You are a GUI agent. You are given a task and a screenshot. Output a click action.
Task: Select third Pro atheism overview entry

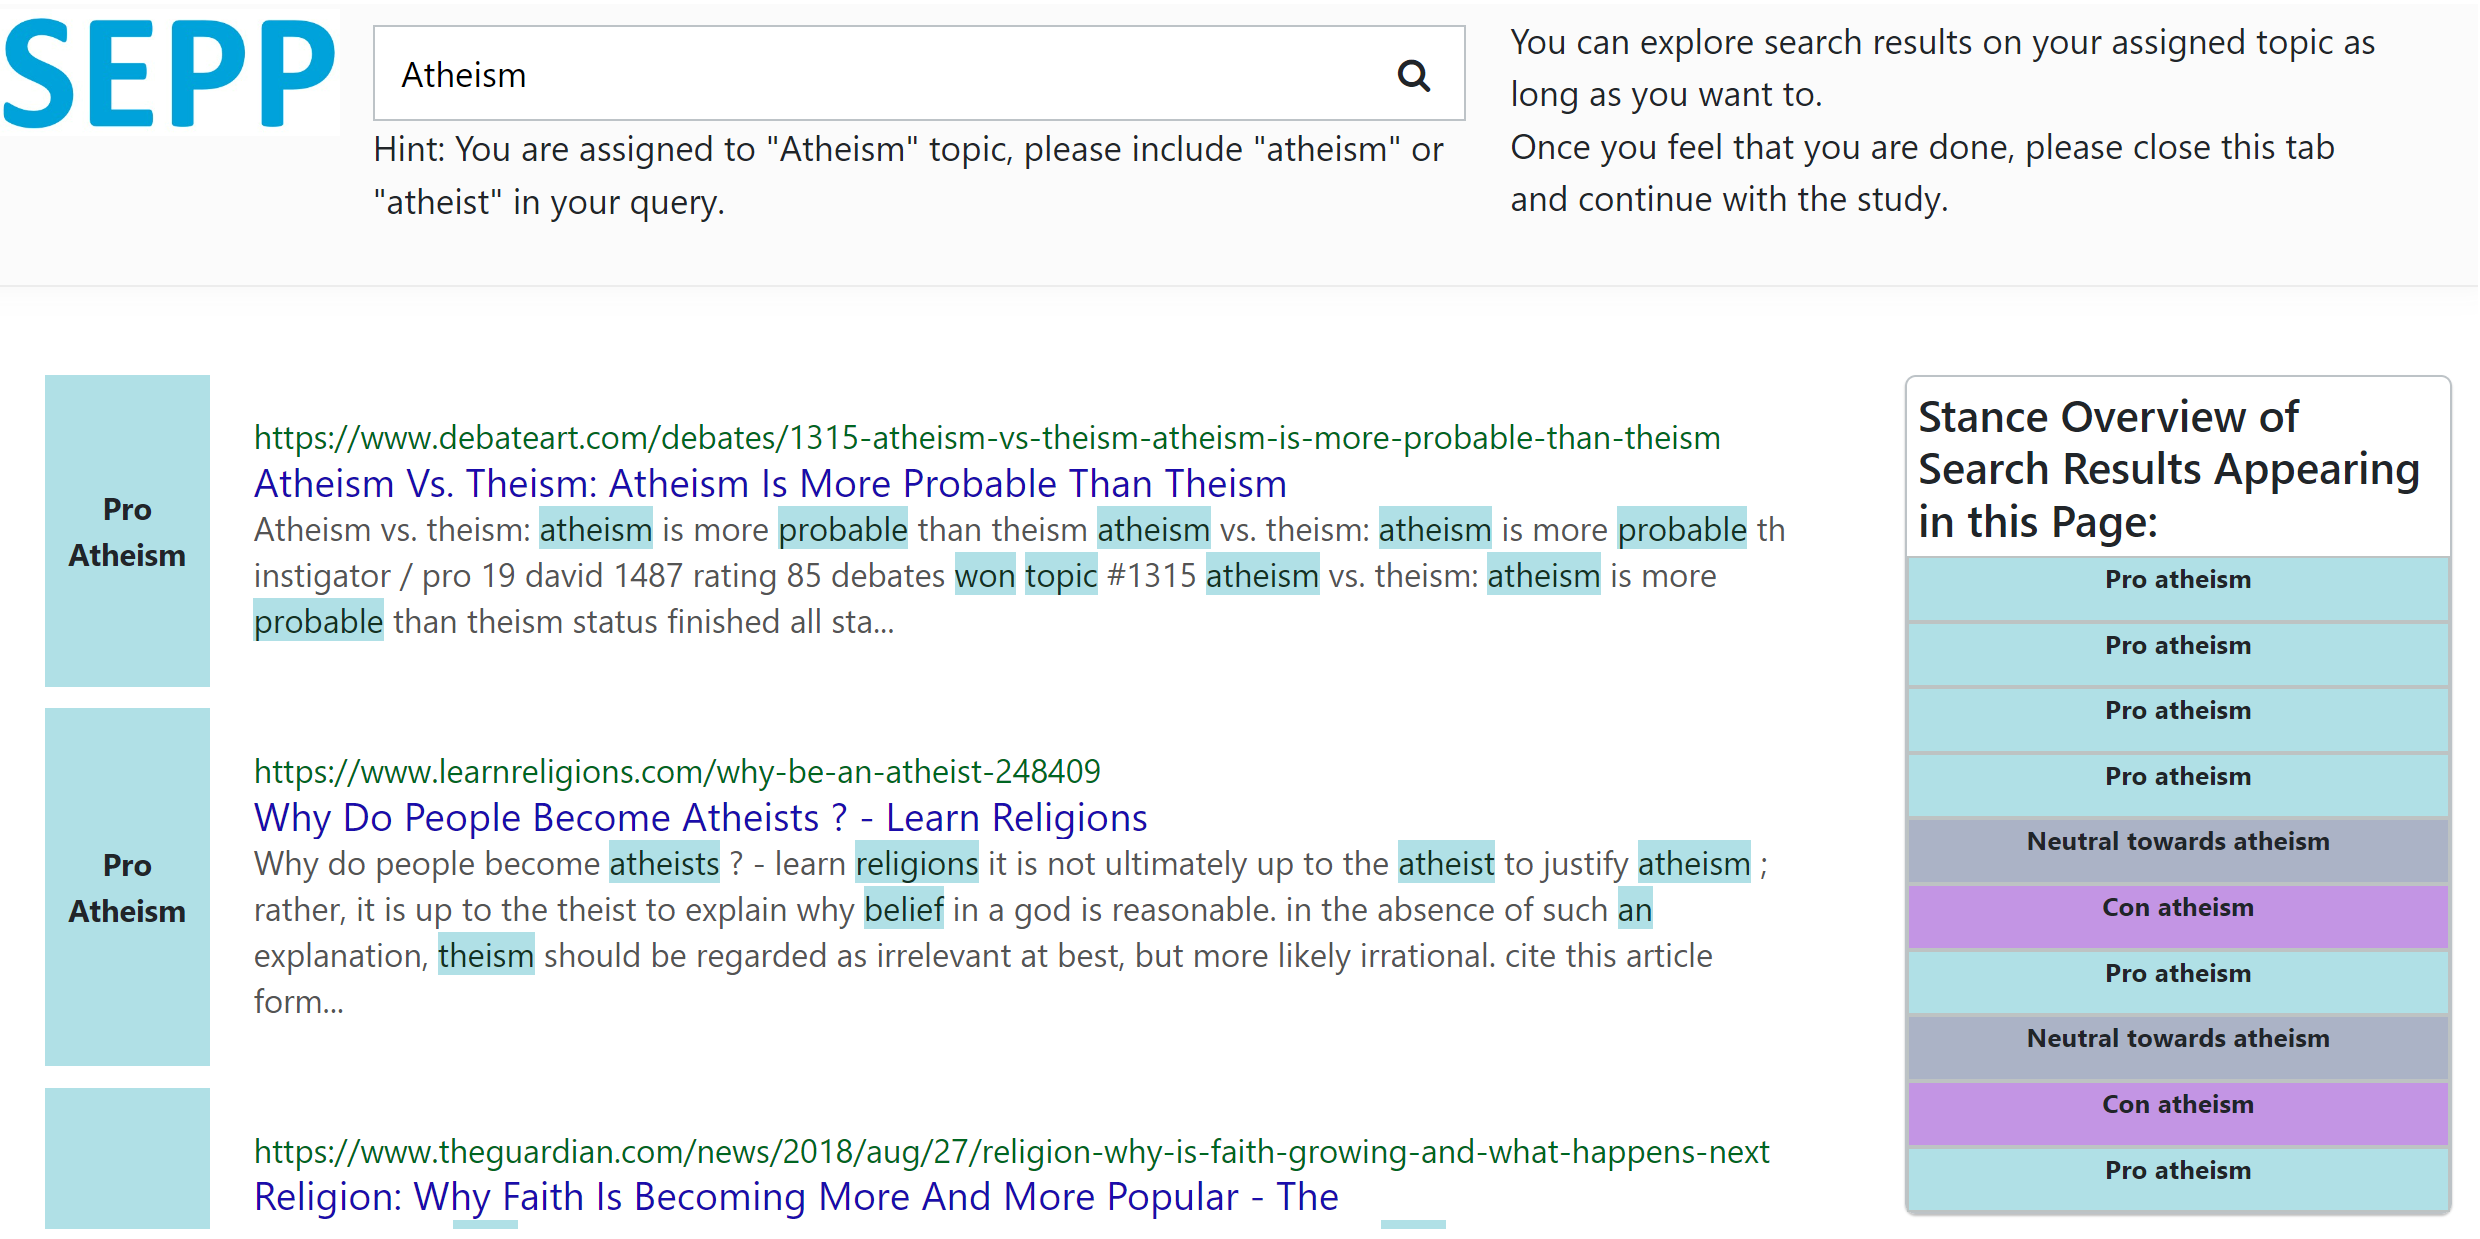(x=2178, y=720)
